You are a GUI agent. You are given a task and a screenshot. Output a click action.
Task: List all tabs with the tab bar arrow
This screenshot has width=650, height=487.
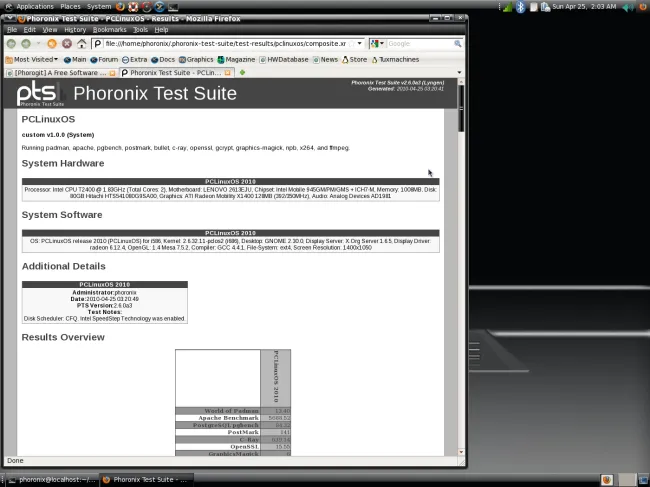pos(459,73)
